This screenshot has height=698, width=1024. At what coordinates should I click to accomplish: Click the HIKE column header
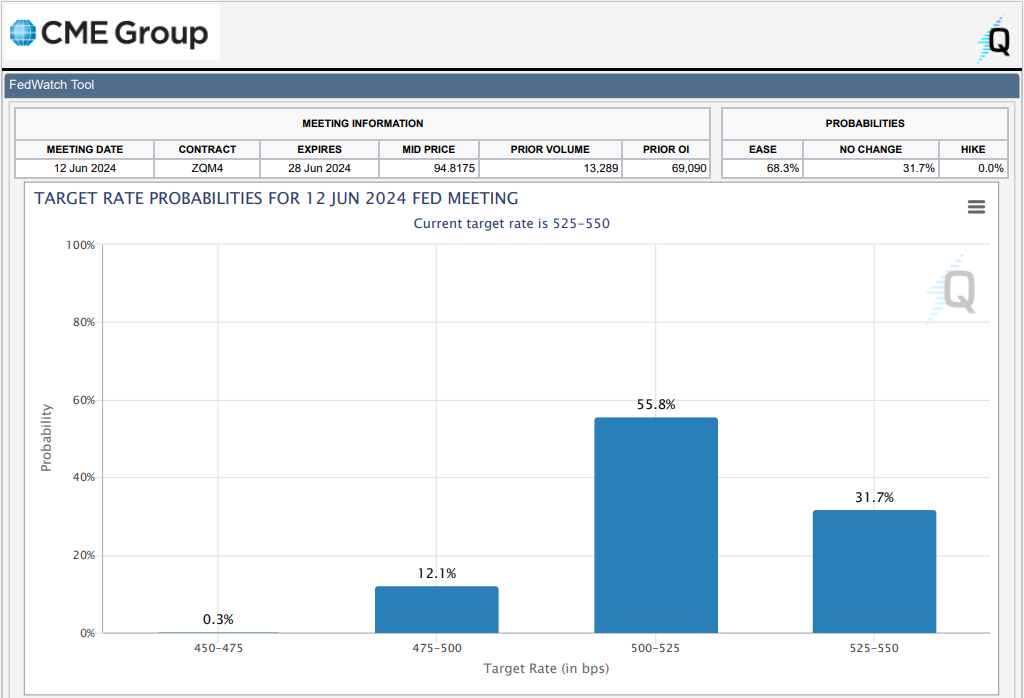[x=972, y=149]
